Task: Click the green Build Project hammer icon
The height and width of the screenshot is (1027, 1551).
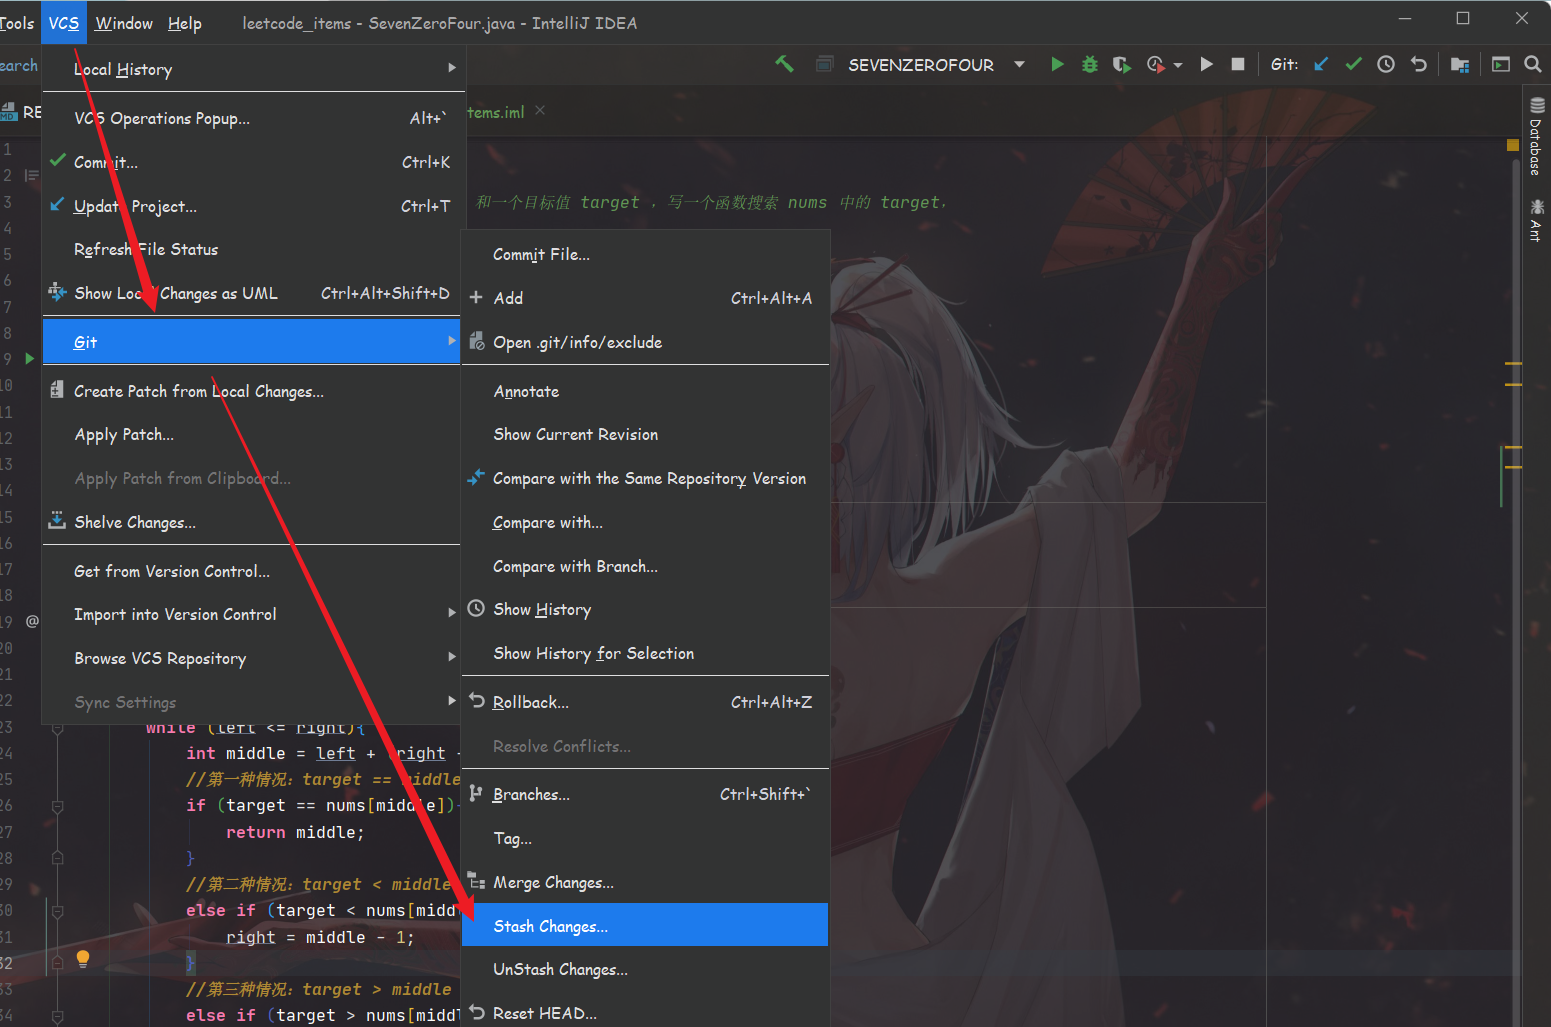Action: click(785, 64)
